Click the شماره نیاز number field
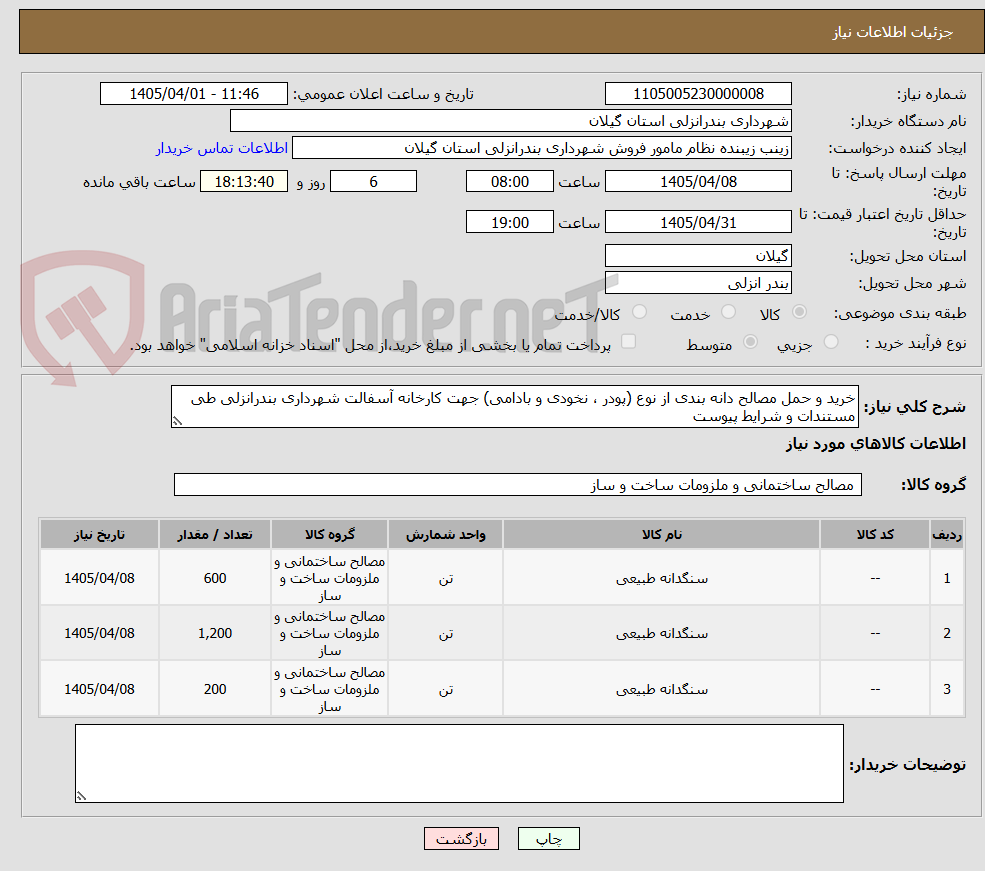Image resolution: width=985 pixels, height=871 pixels. point(698,94)
